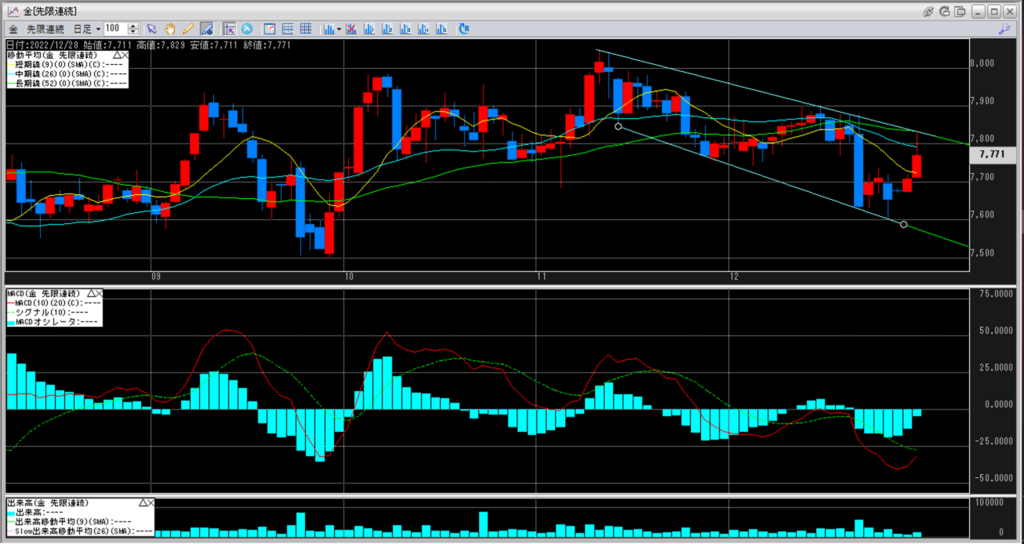Image resolution: width=1024 pixels, height=544 pixels.
Task: Click the MACD(10)(20) legend entry
Action: coord(54,302)
